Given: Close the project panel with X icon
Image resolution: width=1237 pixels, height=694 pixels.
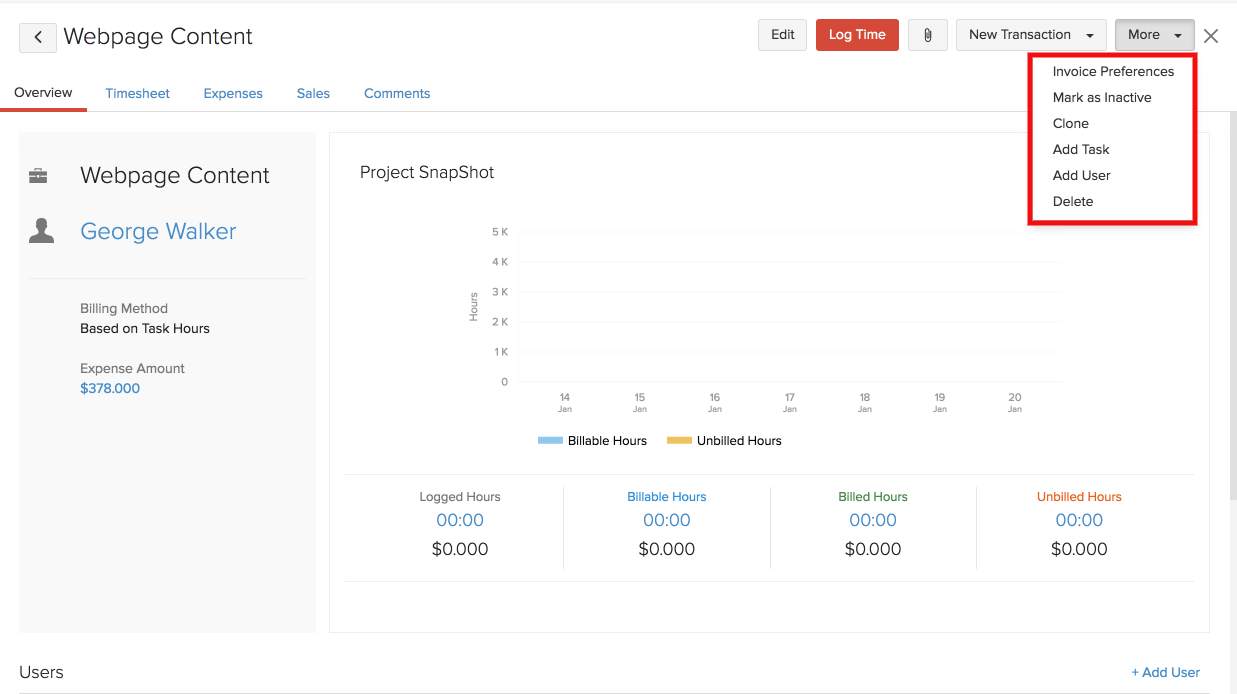Looking at the screenshot, I should click(x=1211, y=36).
